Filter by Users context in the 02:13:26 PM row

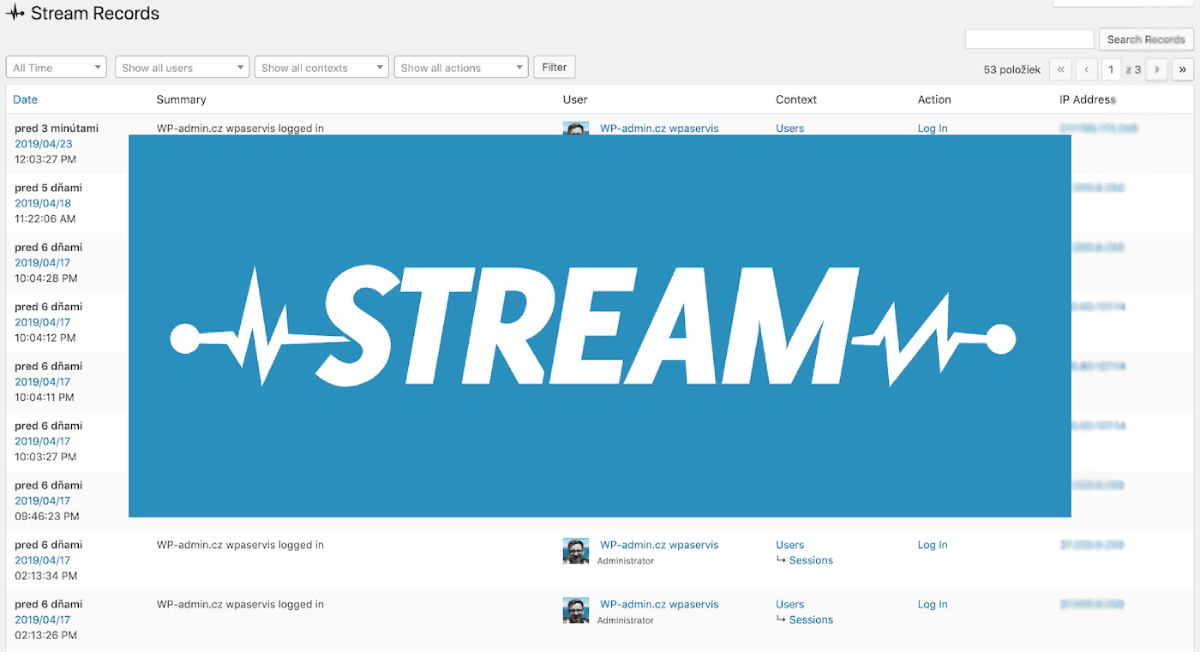(790, 604)
